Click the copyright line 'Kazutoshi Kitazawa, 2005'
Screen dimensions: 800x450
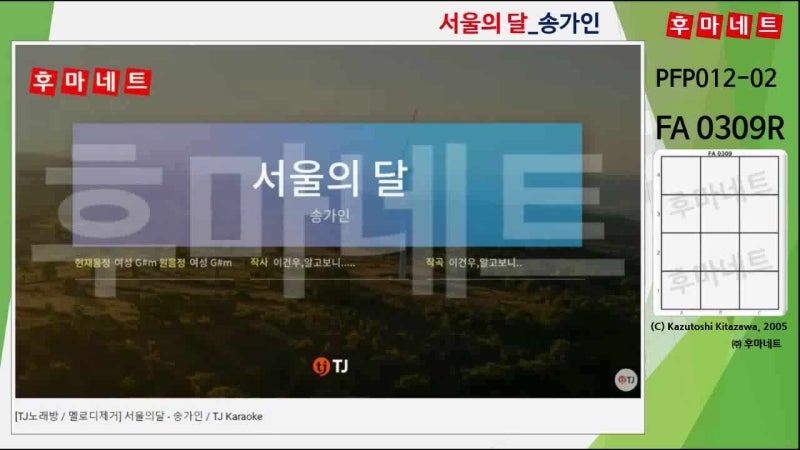click(719, 327)
